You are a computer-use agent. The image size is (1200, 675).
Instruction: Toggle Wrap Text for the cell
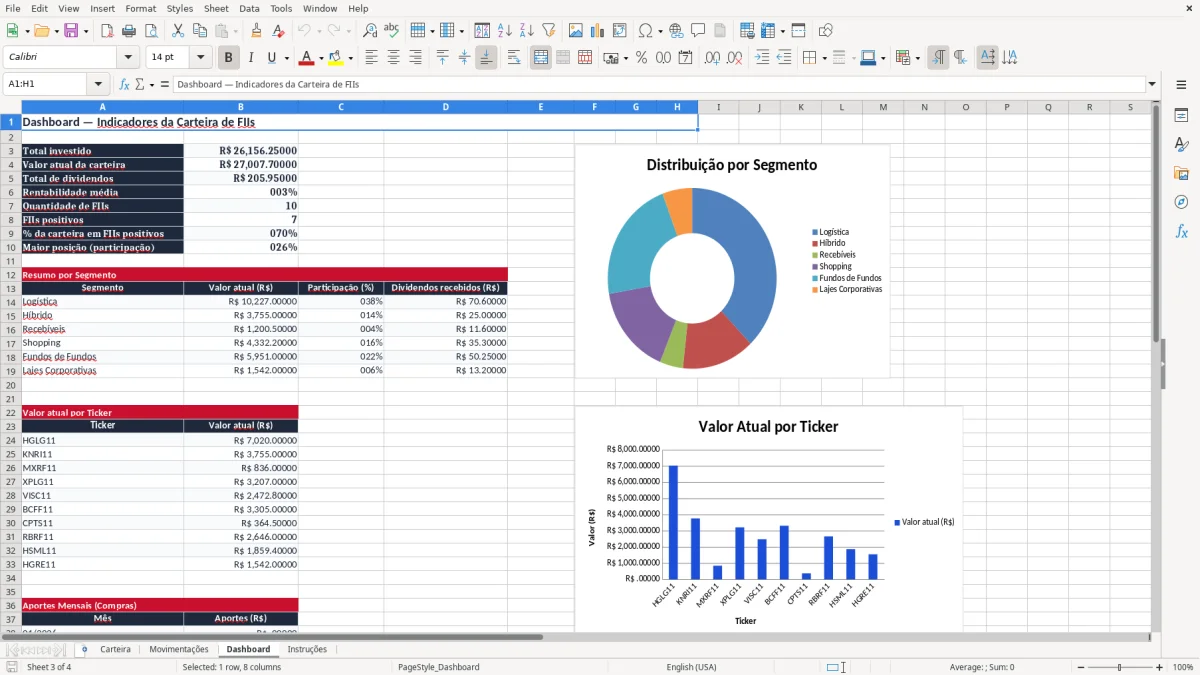(x=514, y=58)
